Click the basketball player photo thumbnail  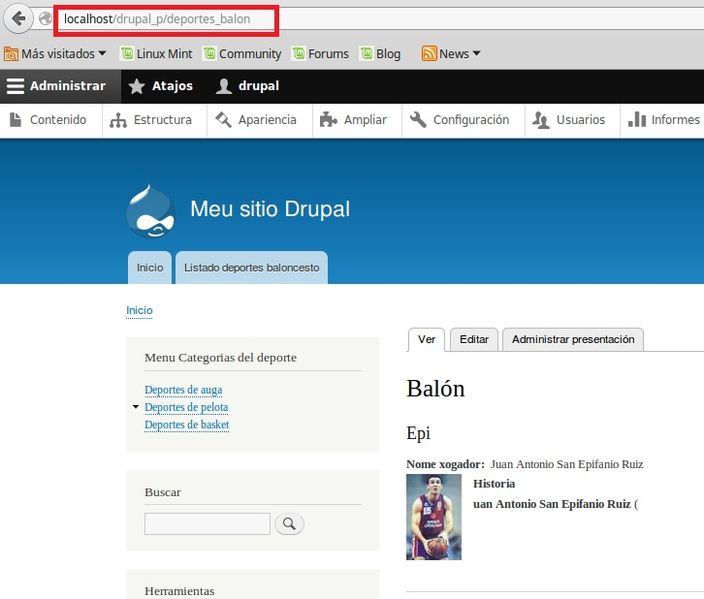tap(434, 517)
